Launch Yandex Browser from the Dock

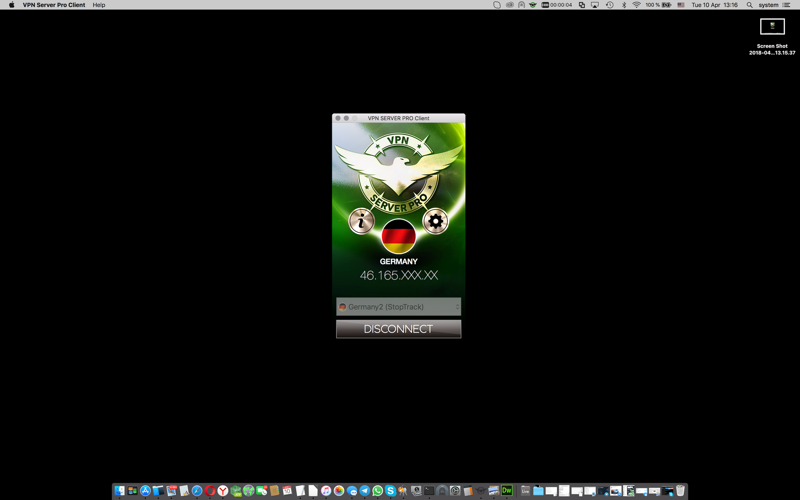click(x=222, y=490)
